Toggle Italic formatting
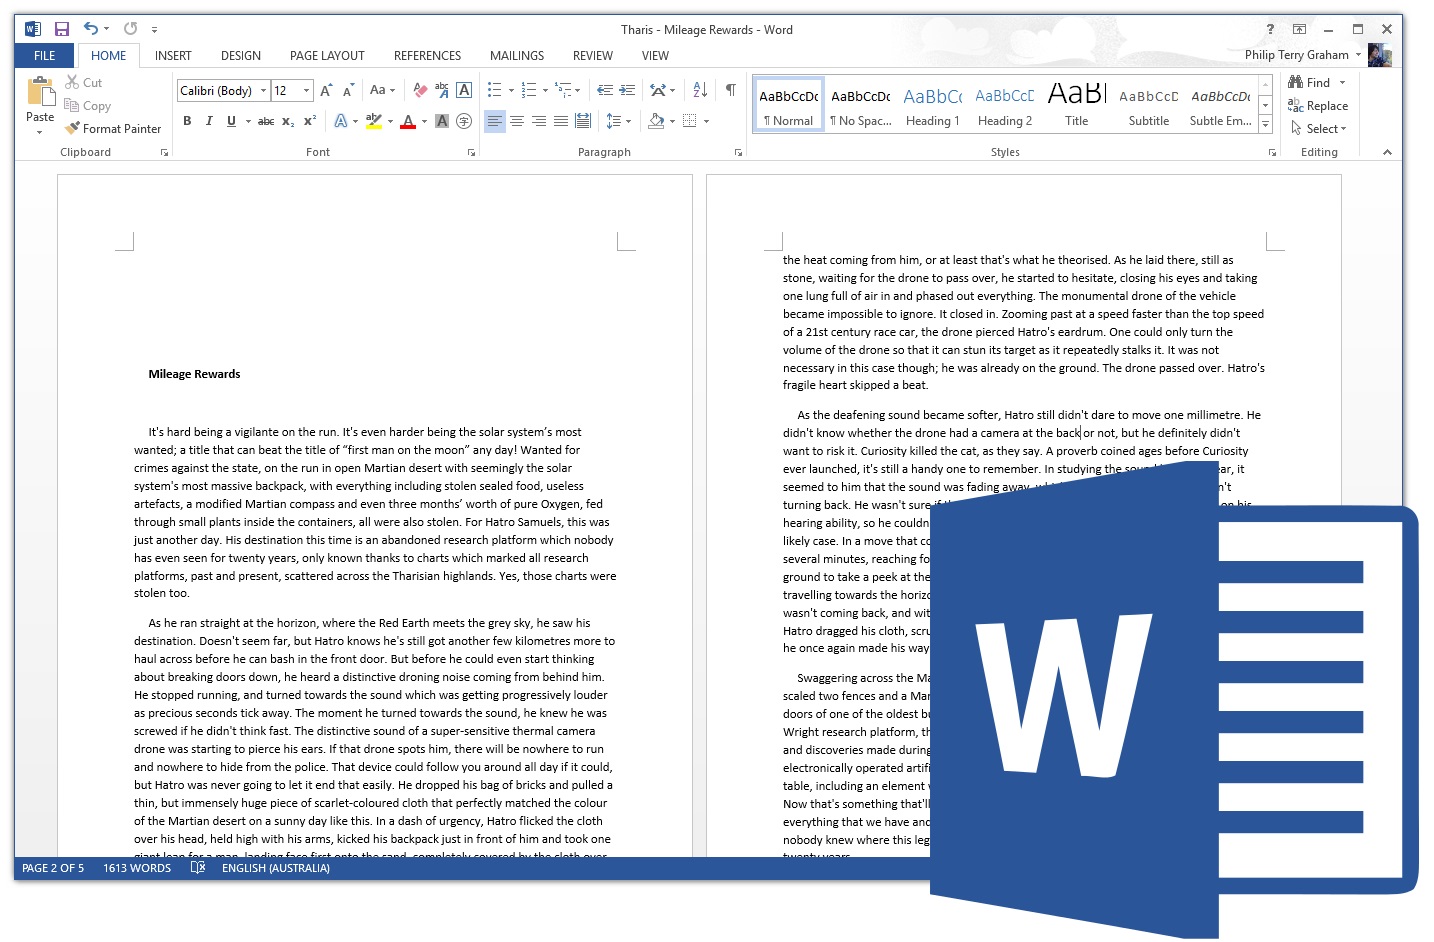This screenshot has height=942, width=1434. [209, 121]
